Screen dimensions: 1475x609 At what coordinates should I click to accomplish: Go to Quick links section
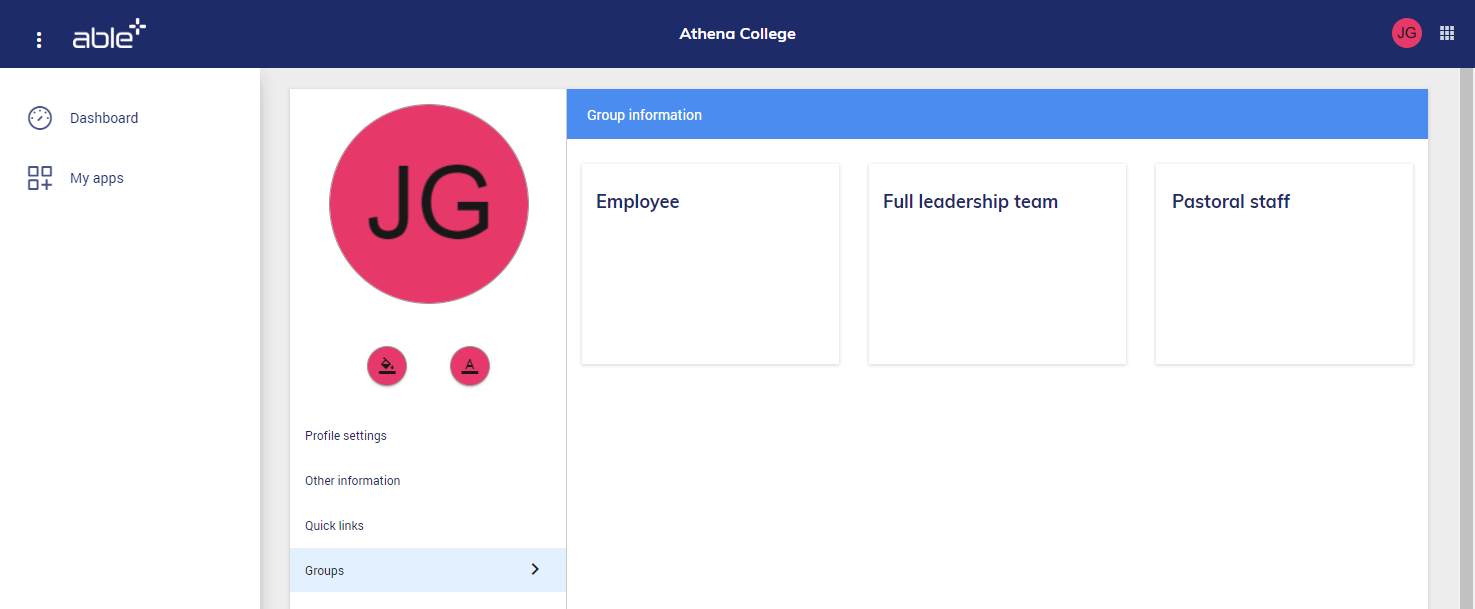coord(334,526)
